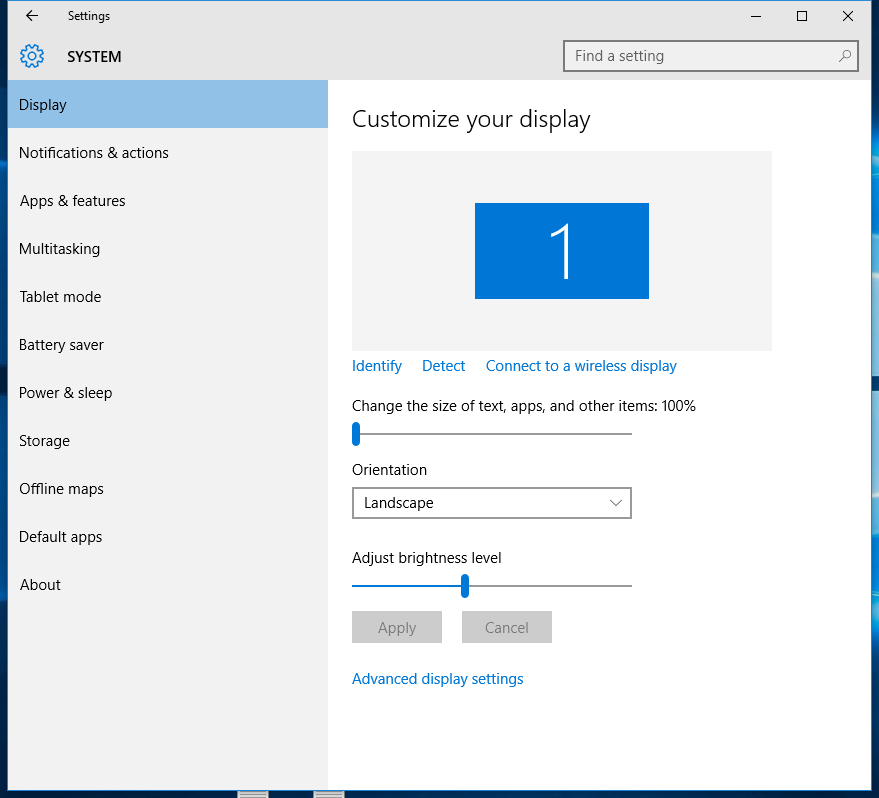Select Power & sleep
The height and width of the screenshot is (798, 879).
[x=66, y=393]
